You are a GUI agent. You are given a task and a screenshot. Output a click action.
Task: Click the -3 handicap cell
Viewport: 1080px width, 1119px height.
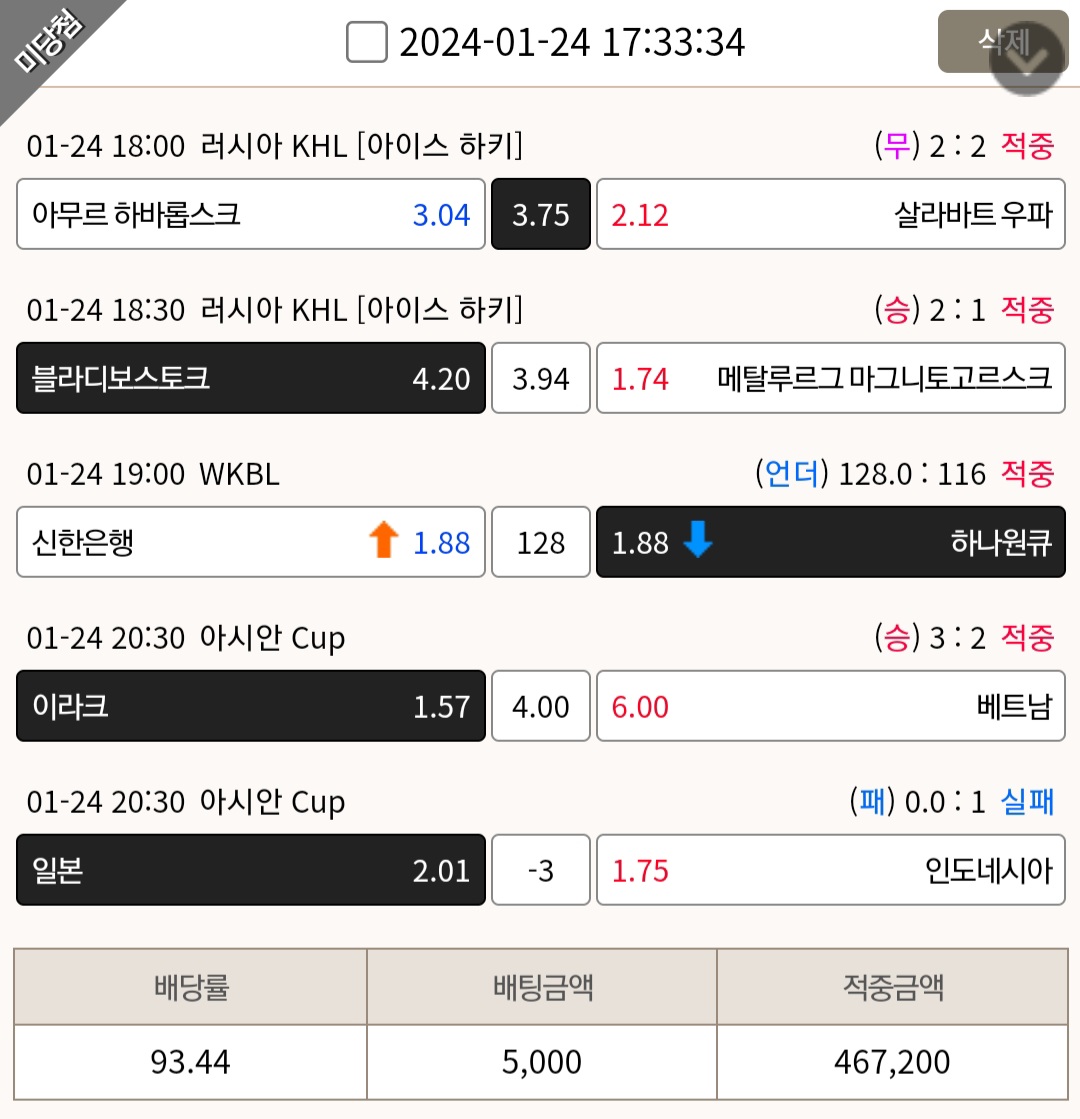click(541, 870)
